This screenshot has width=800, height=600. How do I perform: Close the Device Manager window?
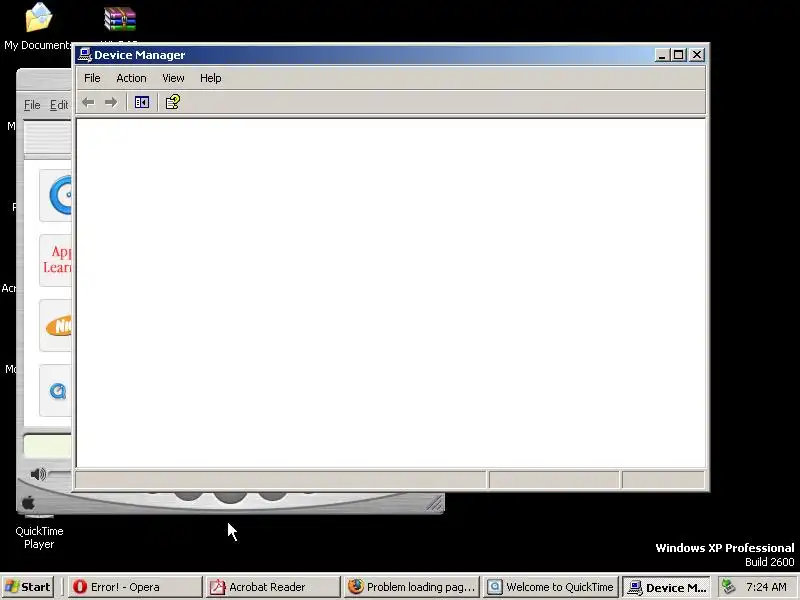(697, 55)
